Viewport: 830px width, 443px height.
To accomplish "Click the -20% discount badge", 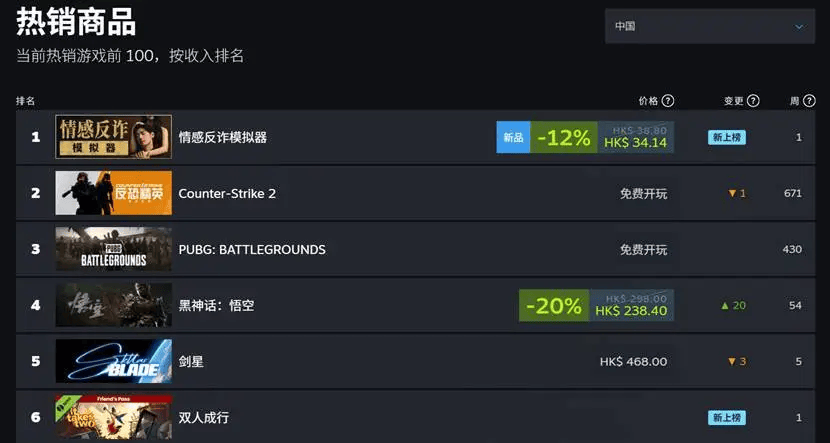I will (x=552, y=306).
